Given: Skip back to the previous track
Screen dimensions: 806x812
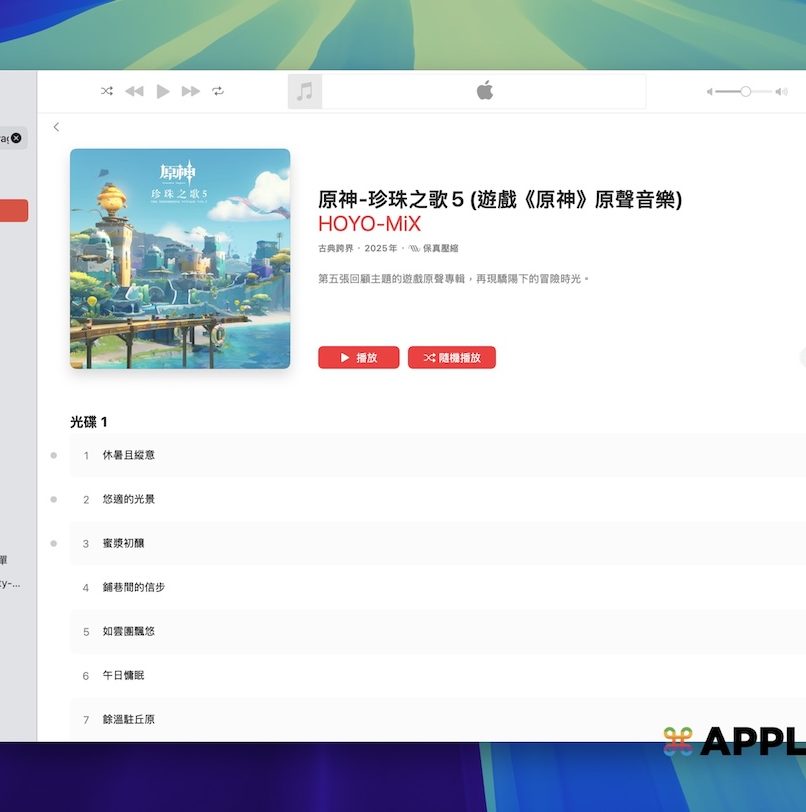Looking at the screenshot, I should (x=134, y=91).
